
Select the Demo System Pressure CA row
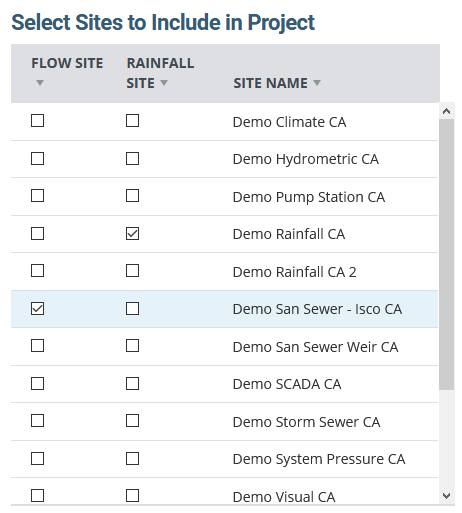point(224,459)
